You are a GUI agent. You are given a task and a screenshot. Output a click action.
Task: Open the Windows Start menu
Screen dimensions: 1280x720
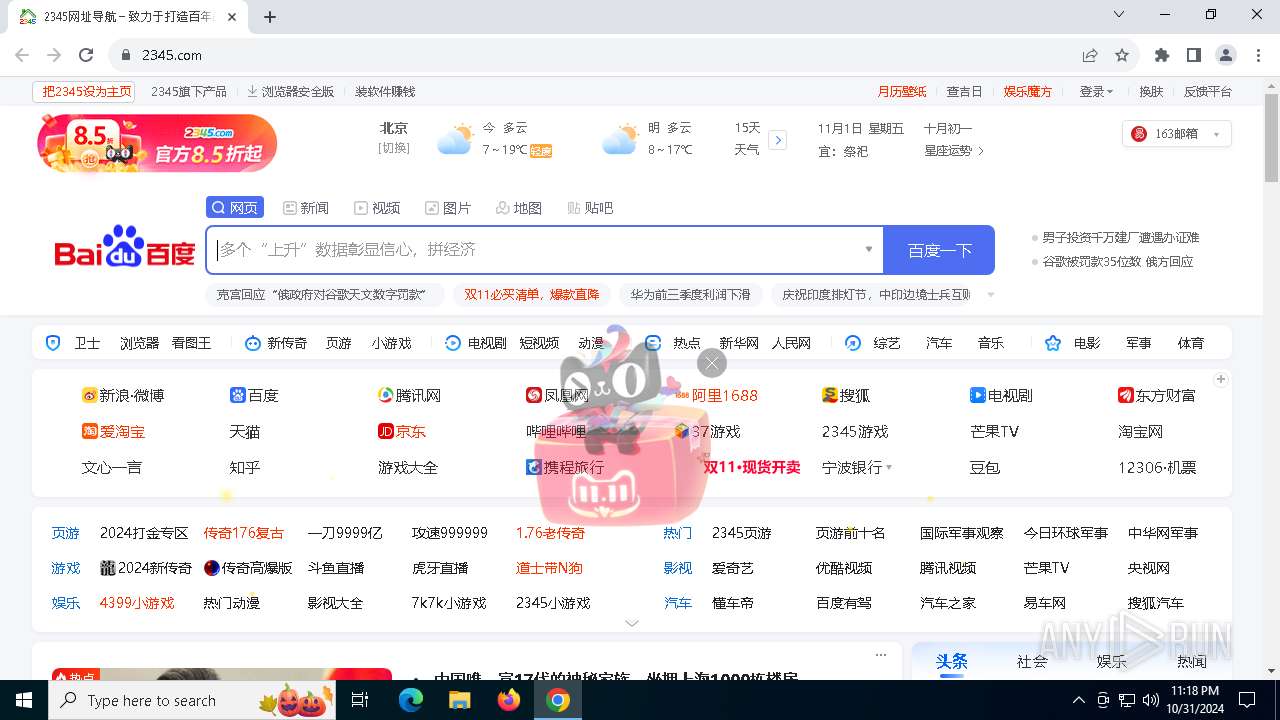click(x=24, y=700)
